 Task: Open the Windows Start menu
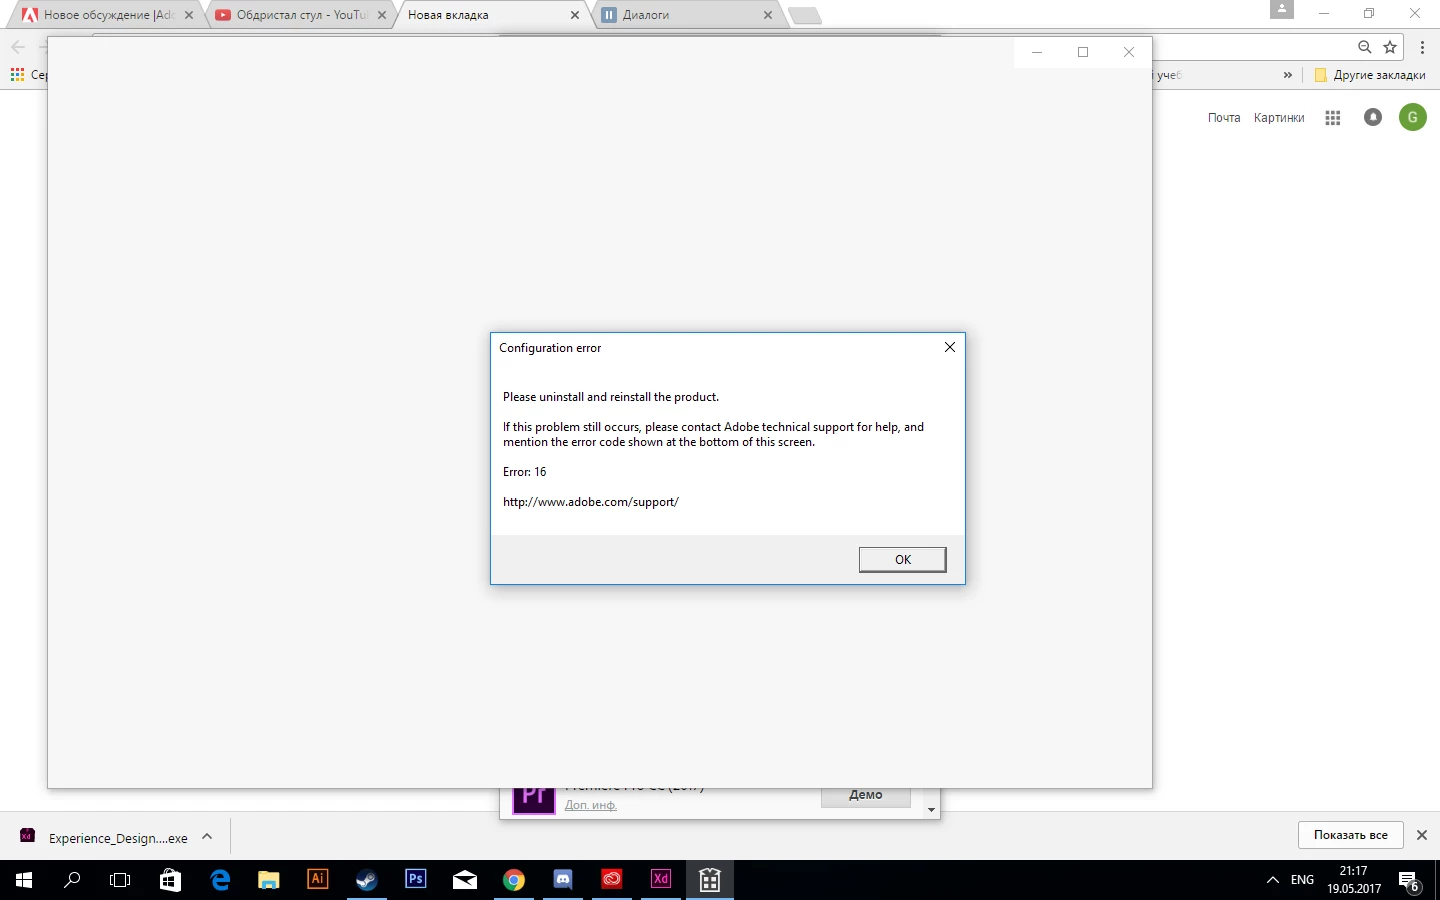coord(24,880)
